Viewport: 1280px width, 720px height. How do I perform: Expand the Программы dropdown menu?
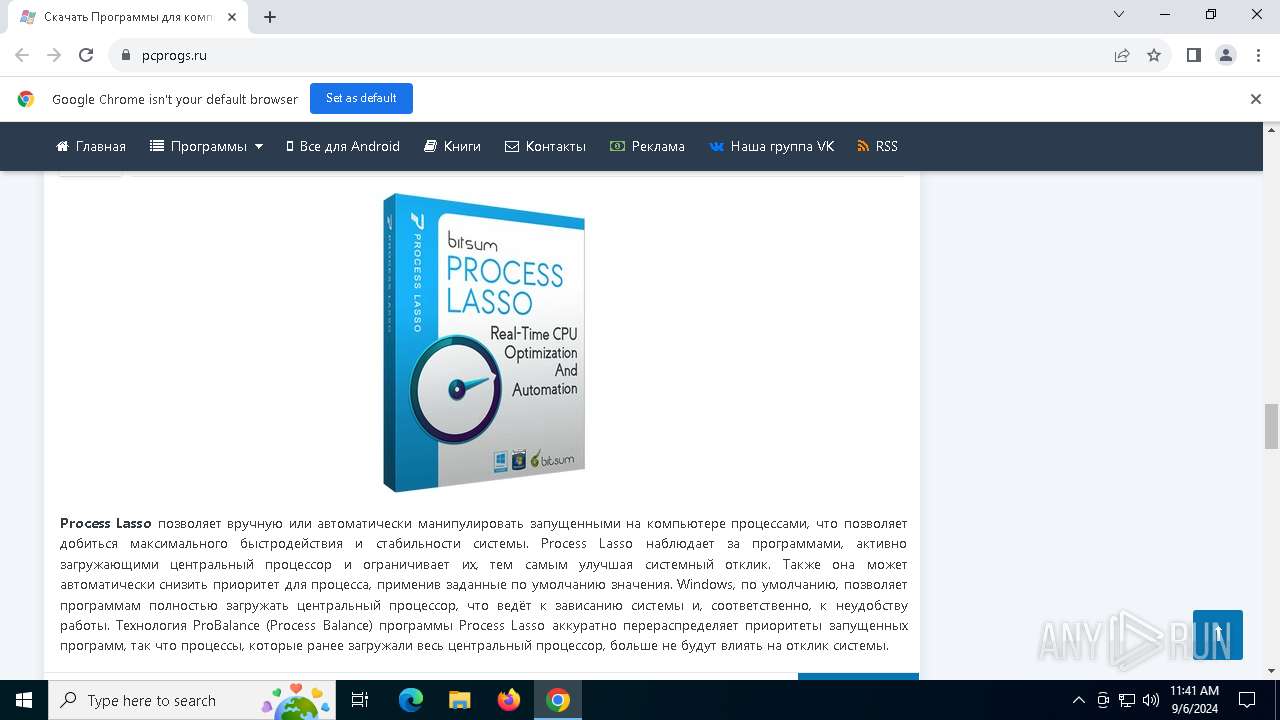click(x=207, y=146)
